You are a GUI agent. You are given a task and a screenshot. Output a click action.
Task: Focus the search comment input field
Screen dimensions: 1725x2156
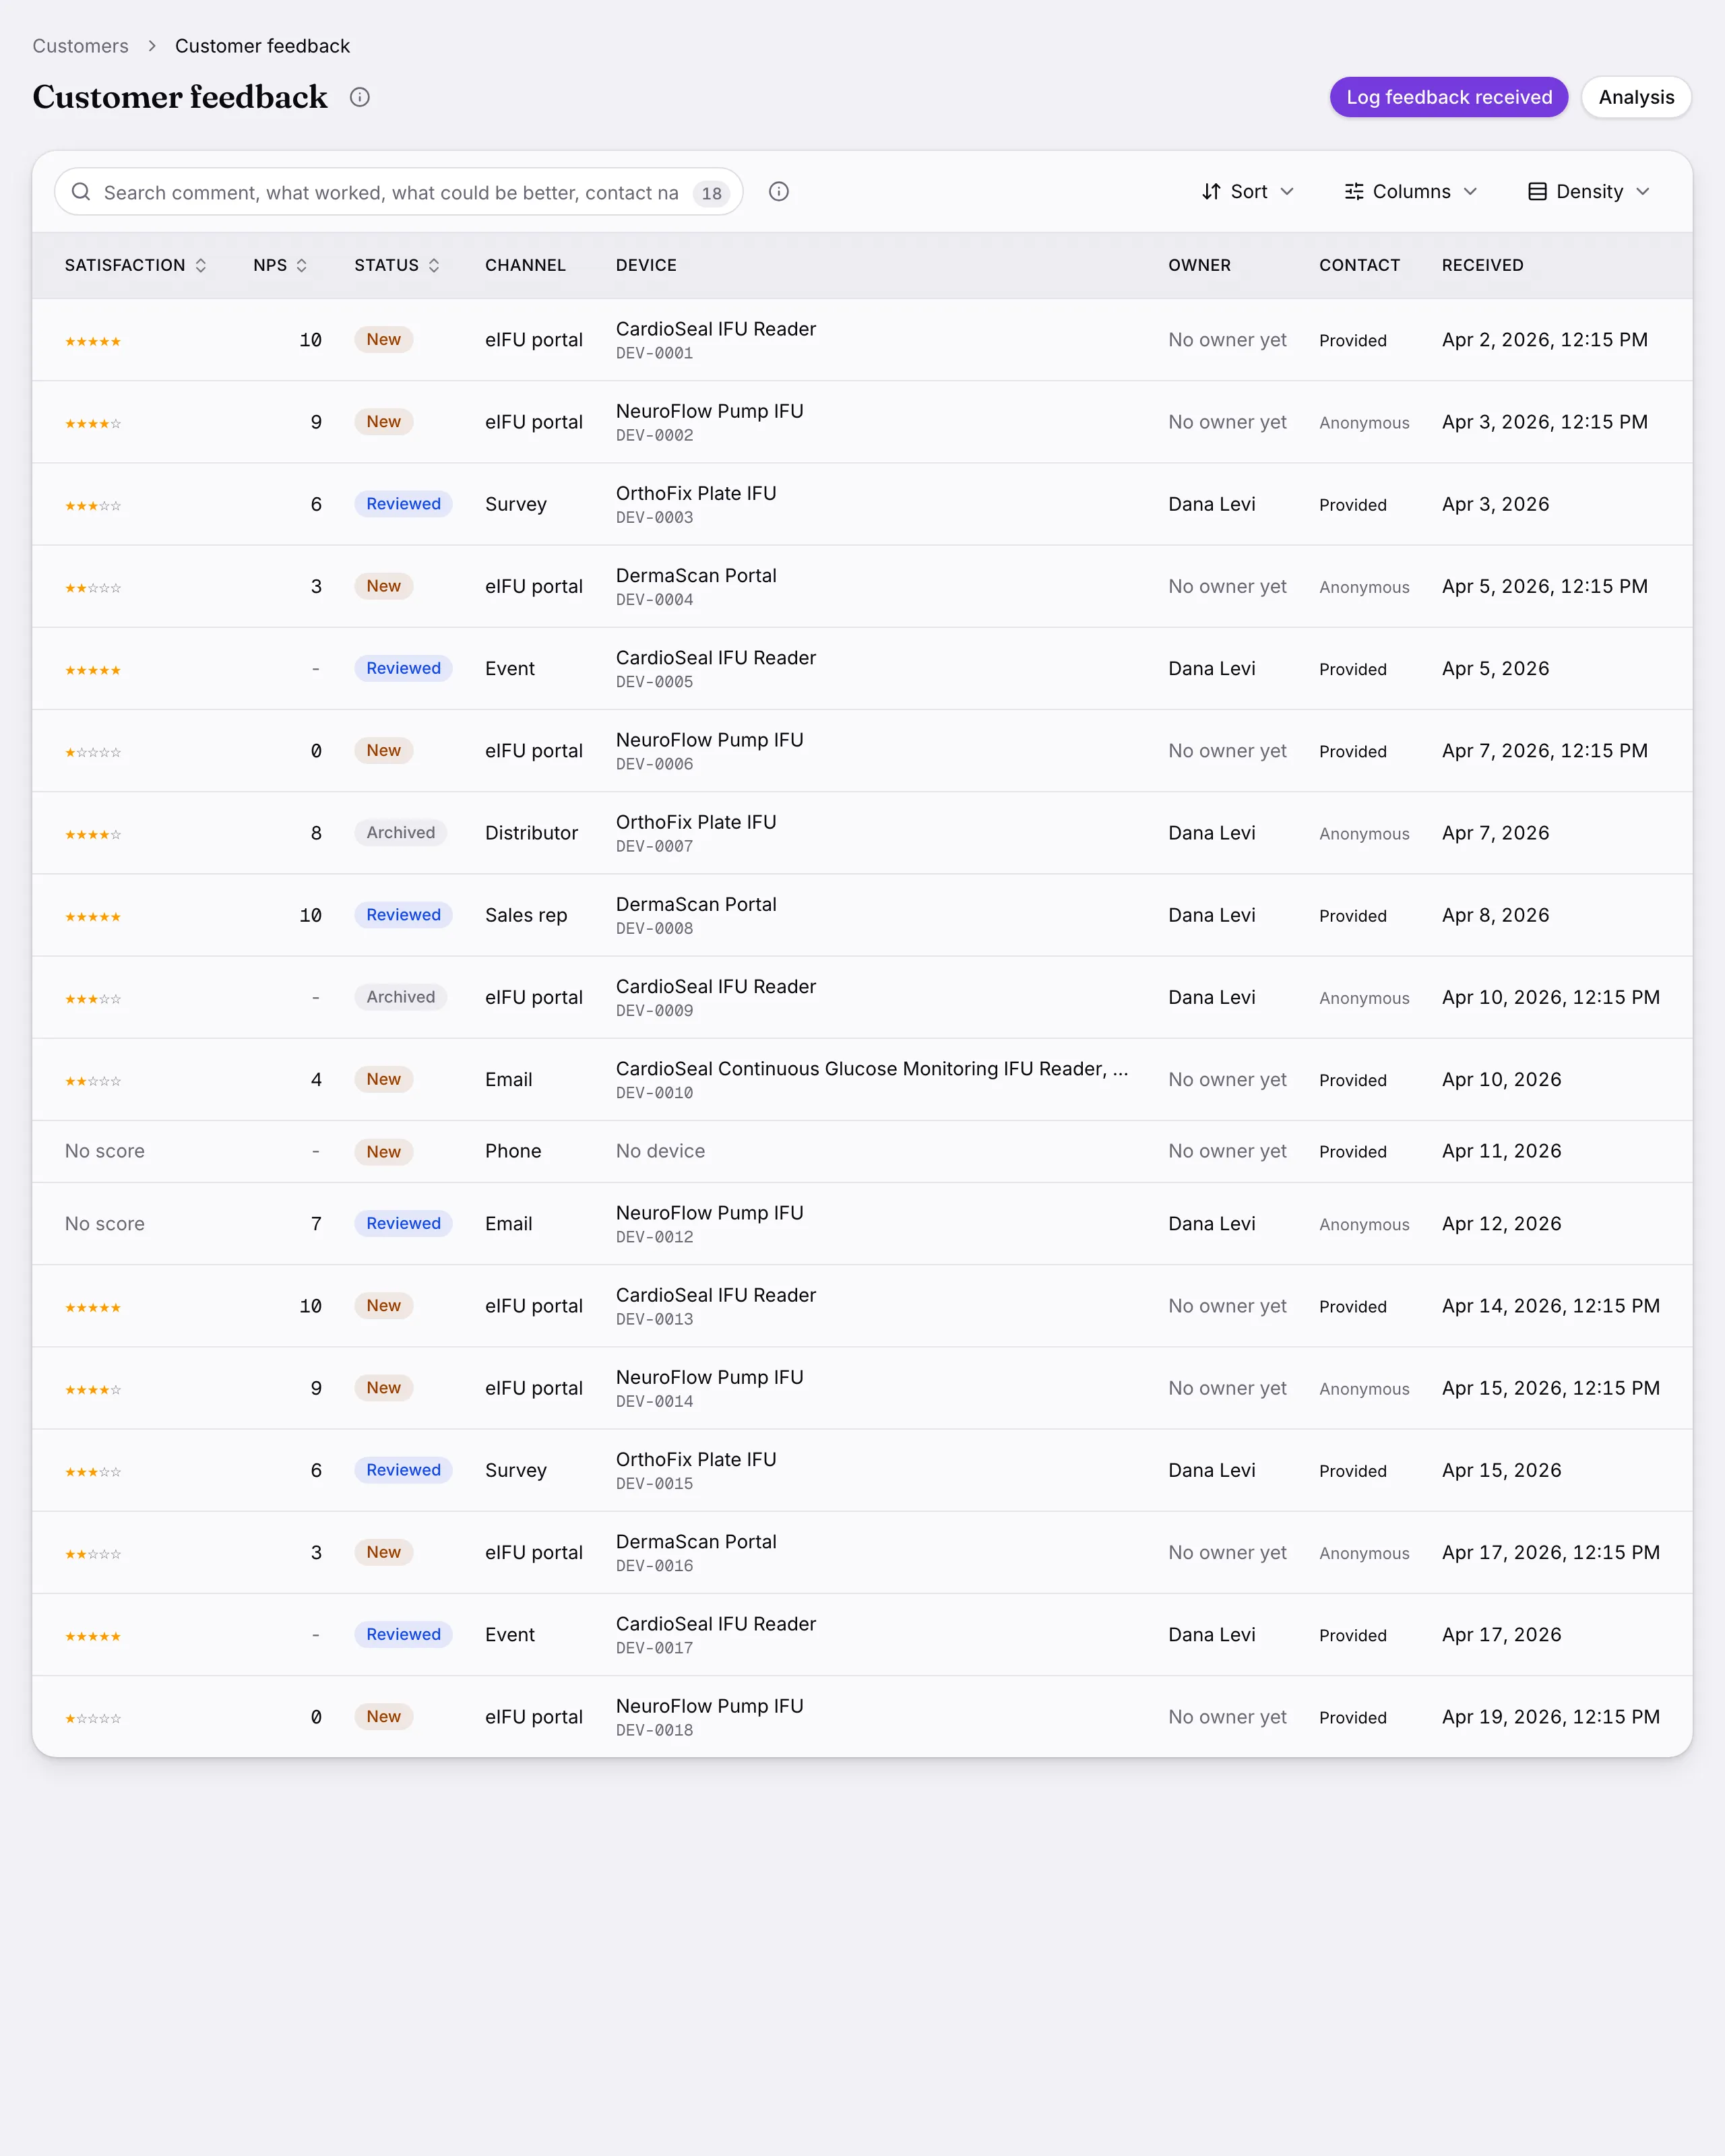click(391, 192)
